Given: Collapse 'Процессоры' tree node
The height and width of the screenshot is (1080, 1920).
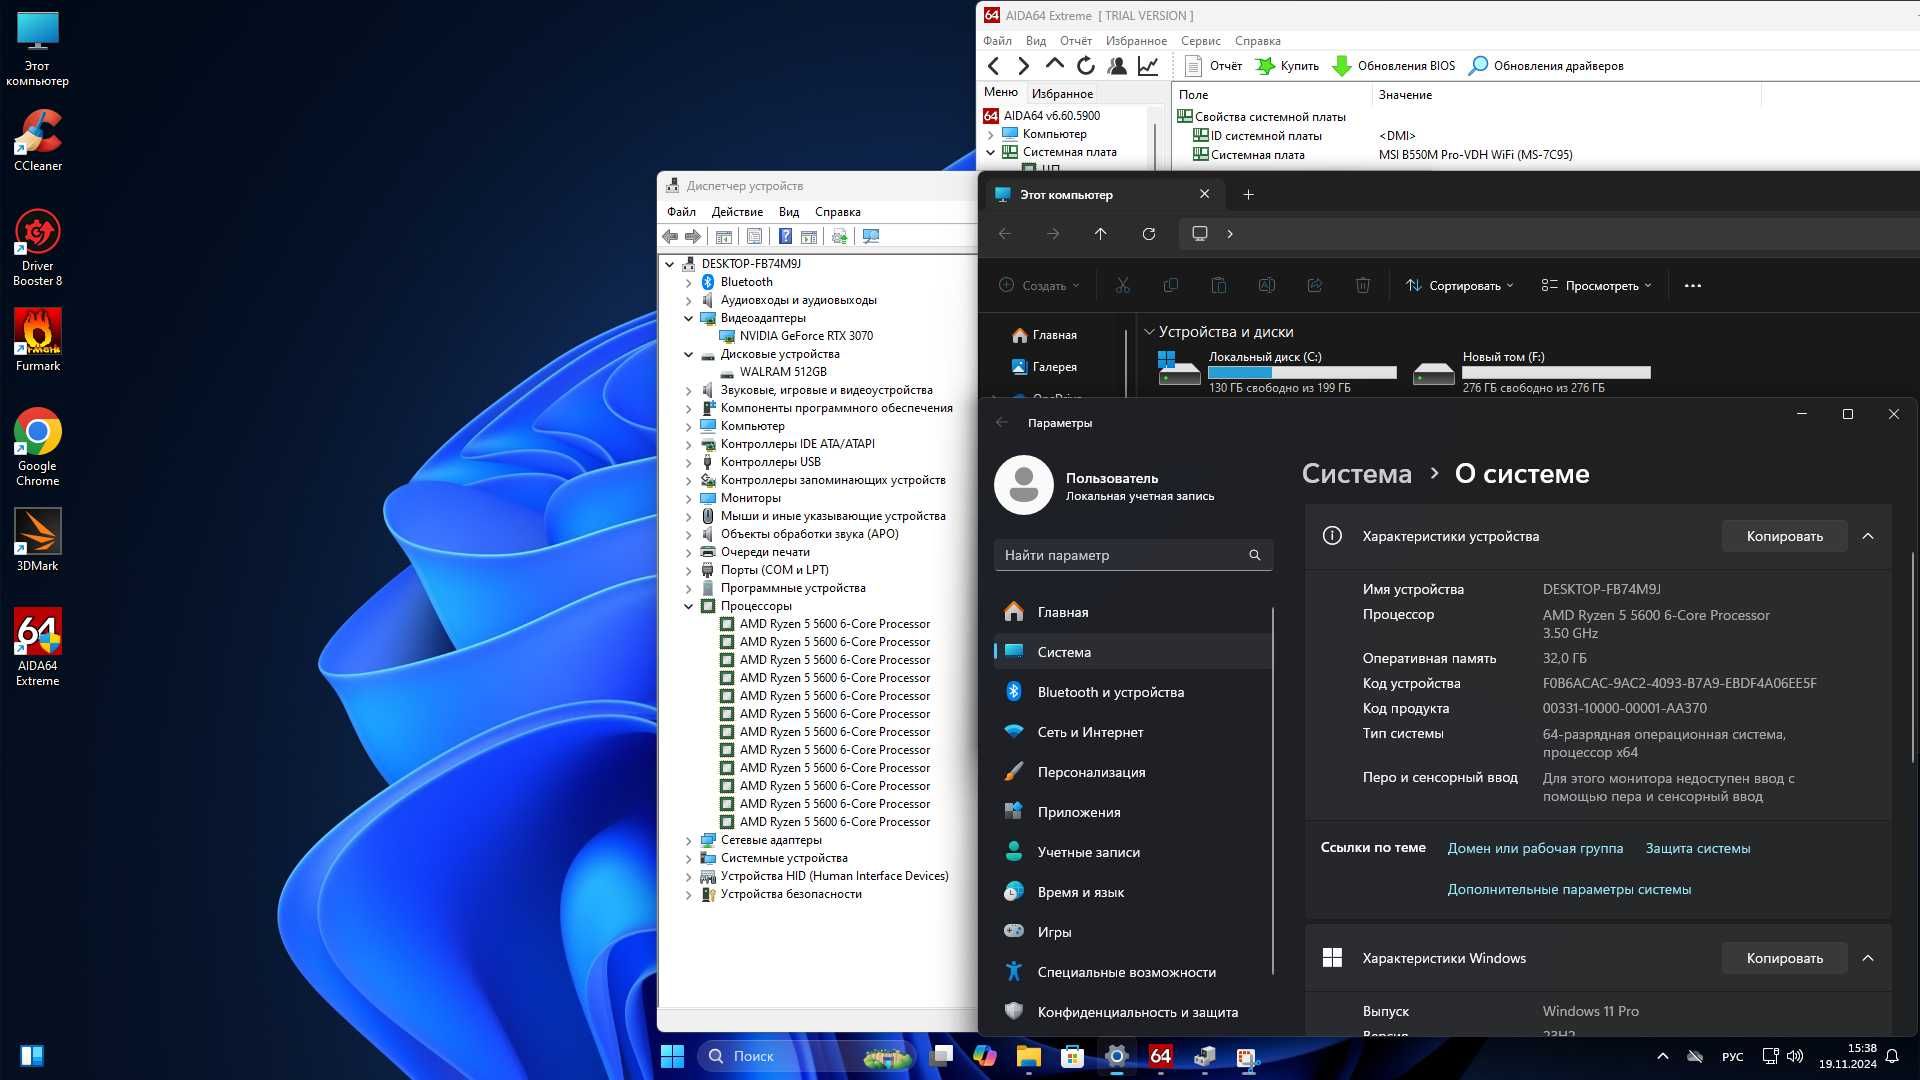Looking at the screenshot, I should [x=688, y=606].
